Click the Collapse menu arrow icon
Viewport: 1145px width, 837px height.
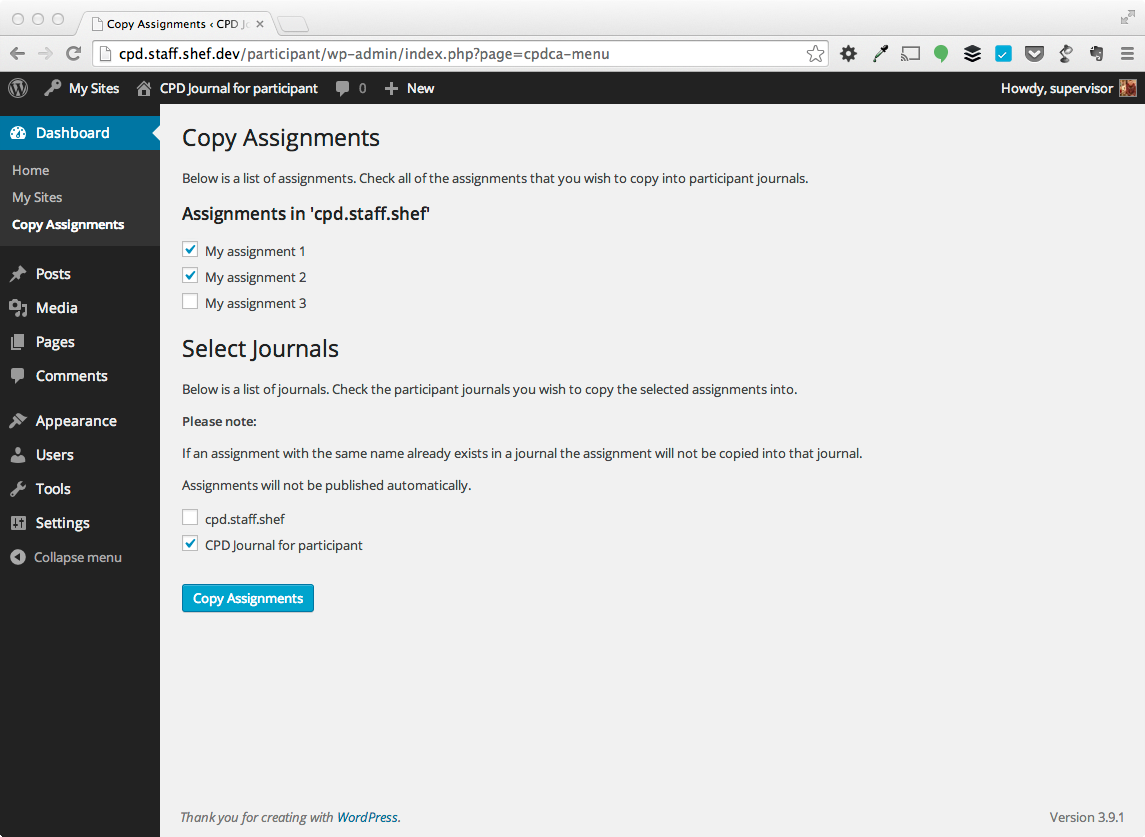(18, 557)
